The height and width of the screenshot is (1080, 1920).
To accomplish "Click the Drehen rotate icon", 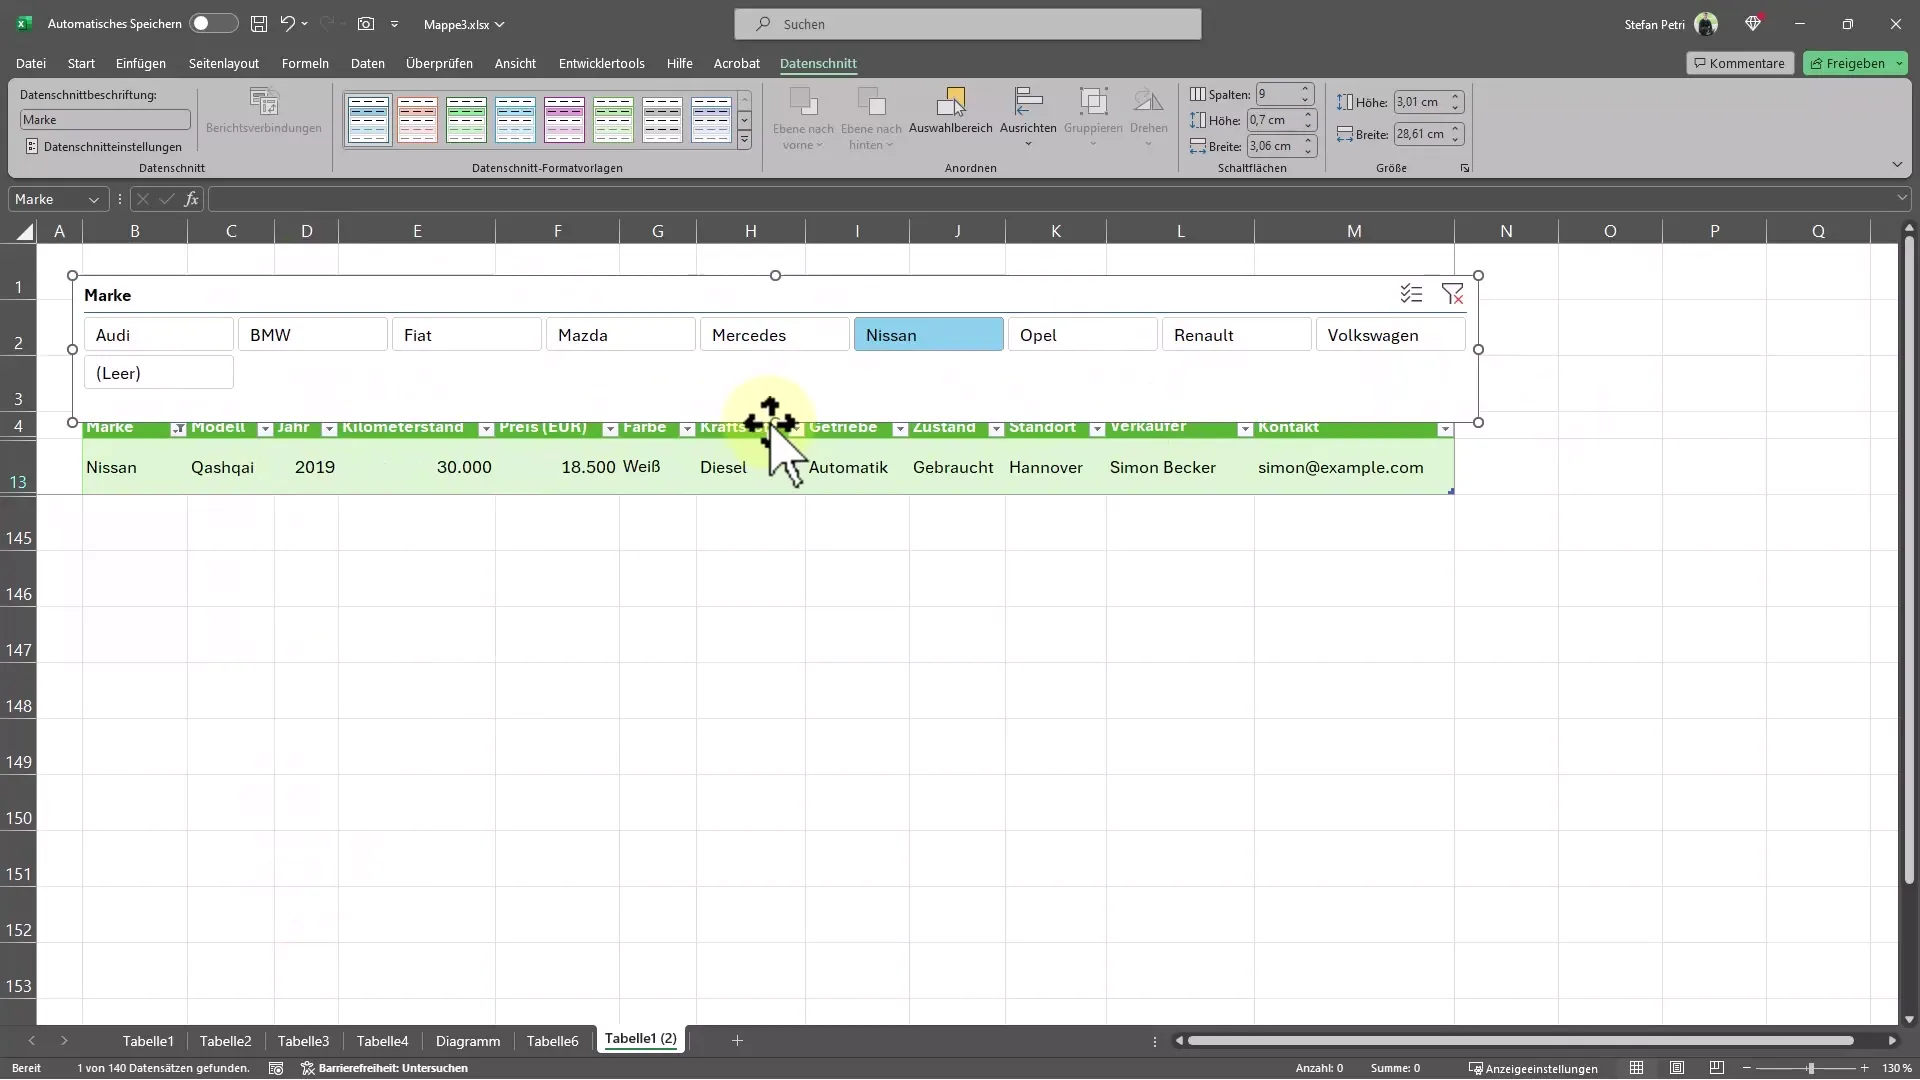I will pyautogui.click(x=1148, y=102).
